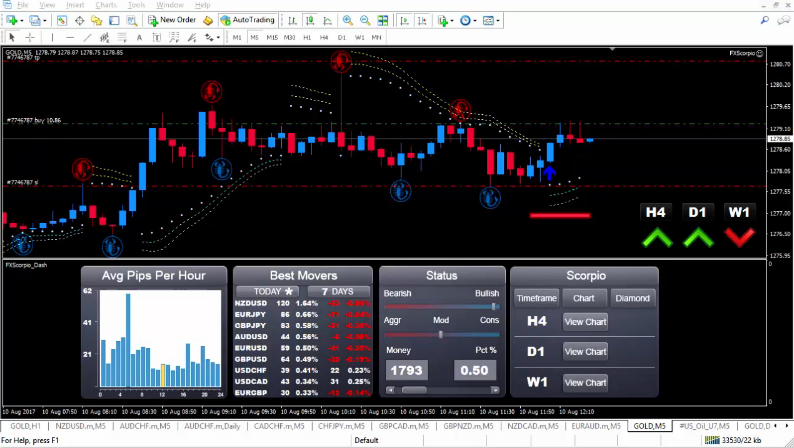Select the text A tool

[x=139, y=37]
